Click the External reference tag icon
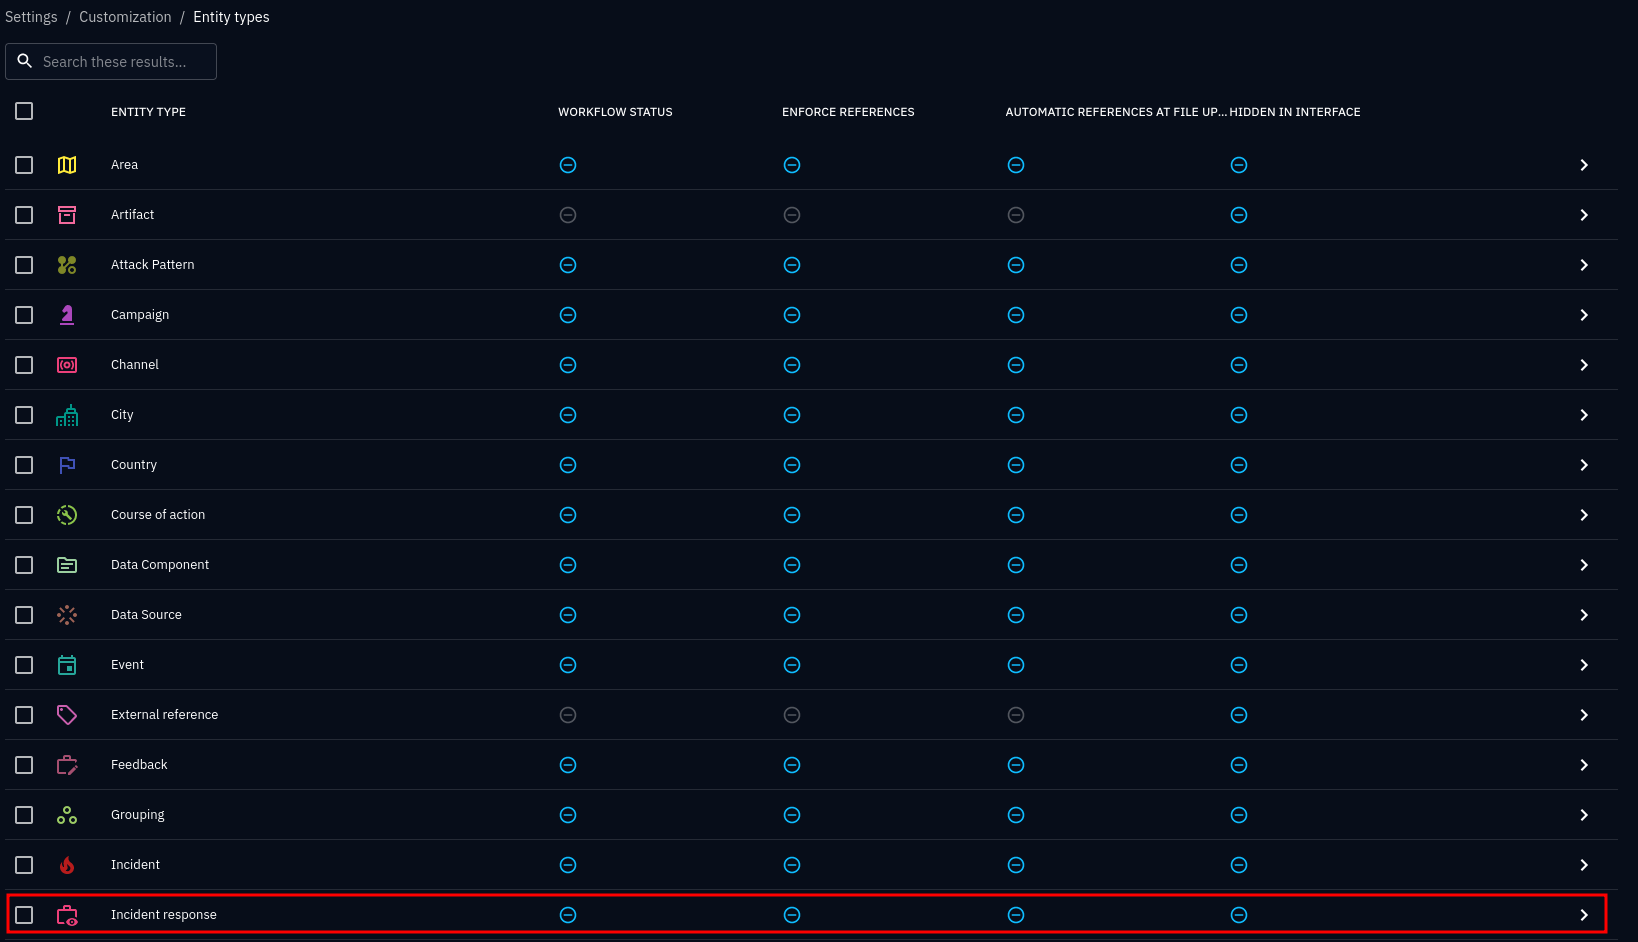1638x942 pixels. click(67, 715)
